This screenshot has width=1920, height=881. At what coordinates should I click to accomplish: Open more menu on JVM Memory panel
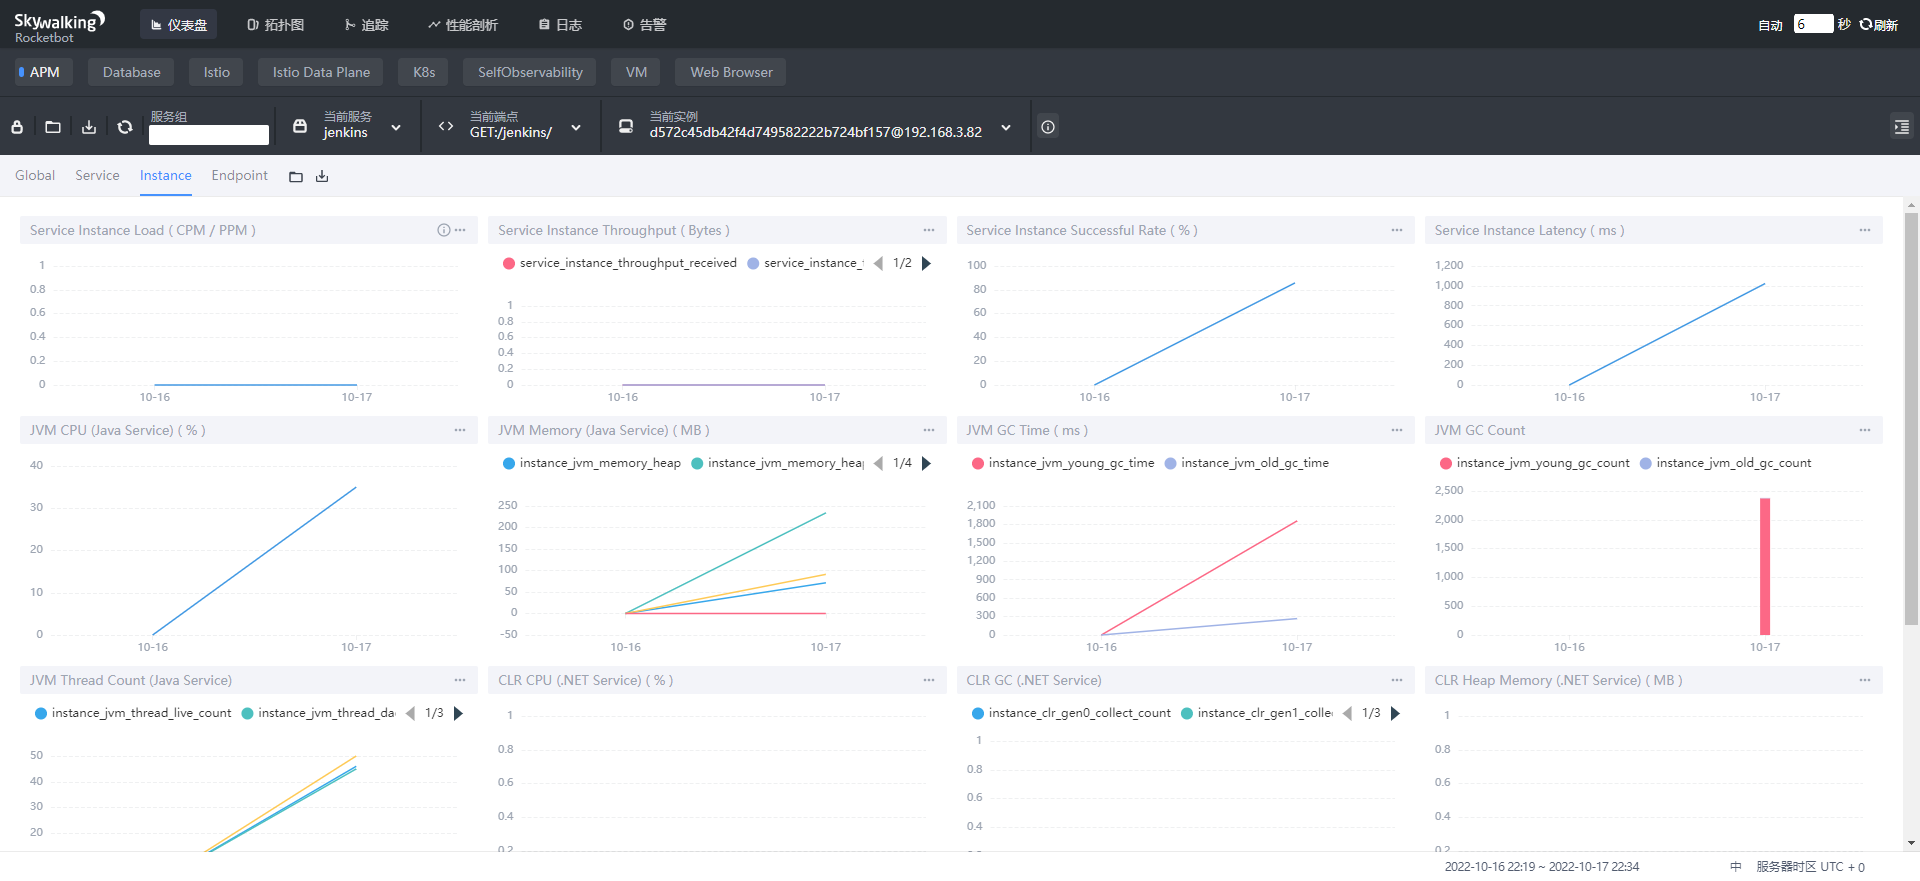pos(929,430)
